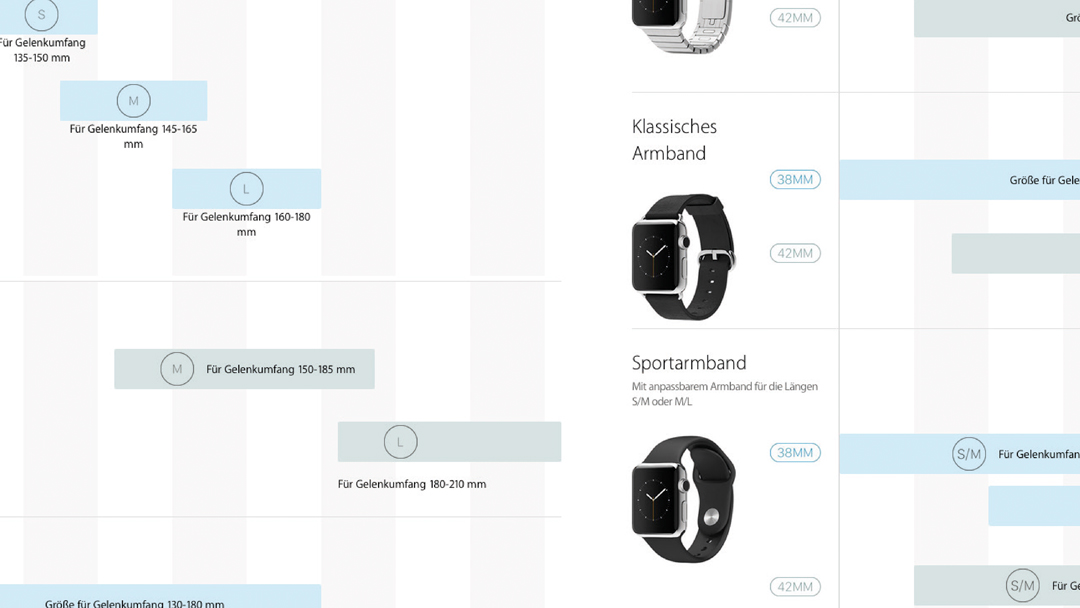
Task: Click the black classic buckle watch image
Action: (x=683, y=257)
